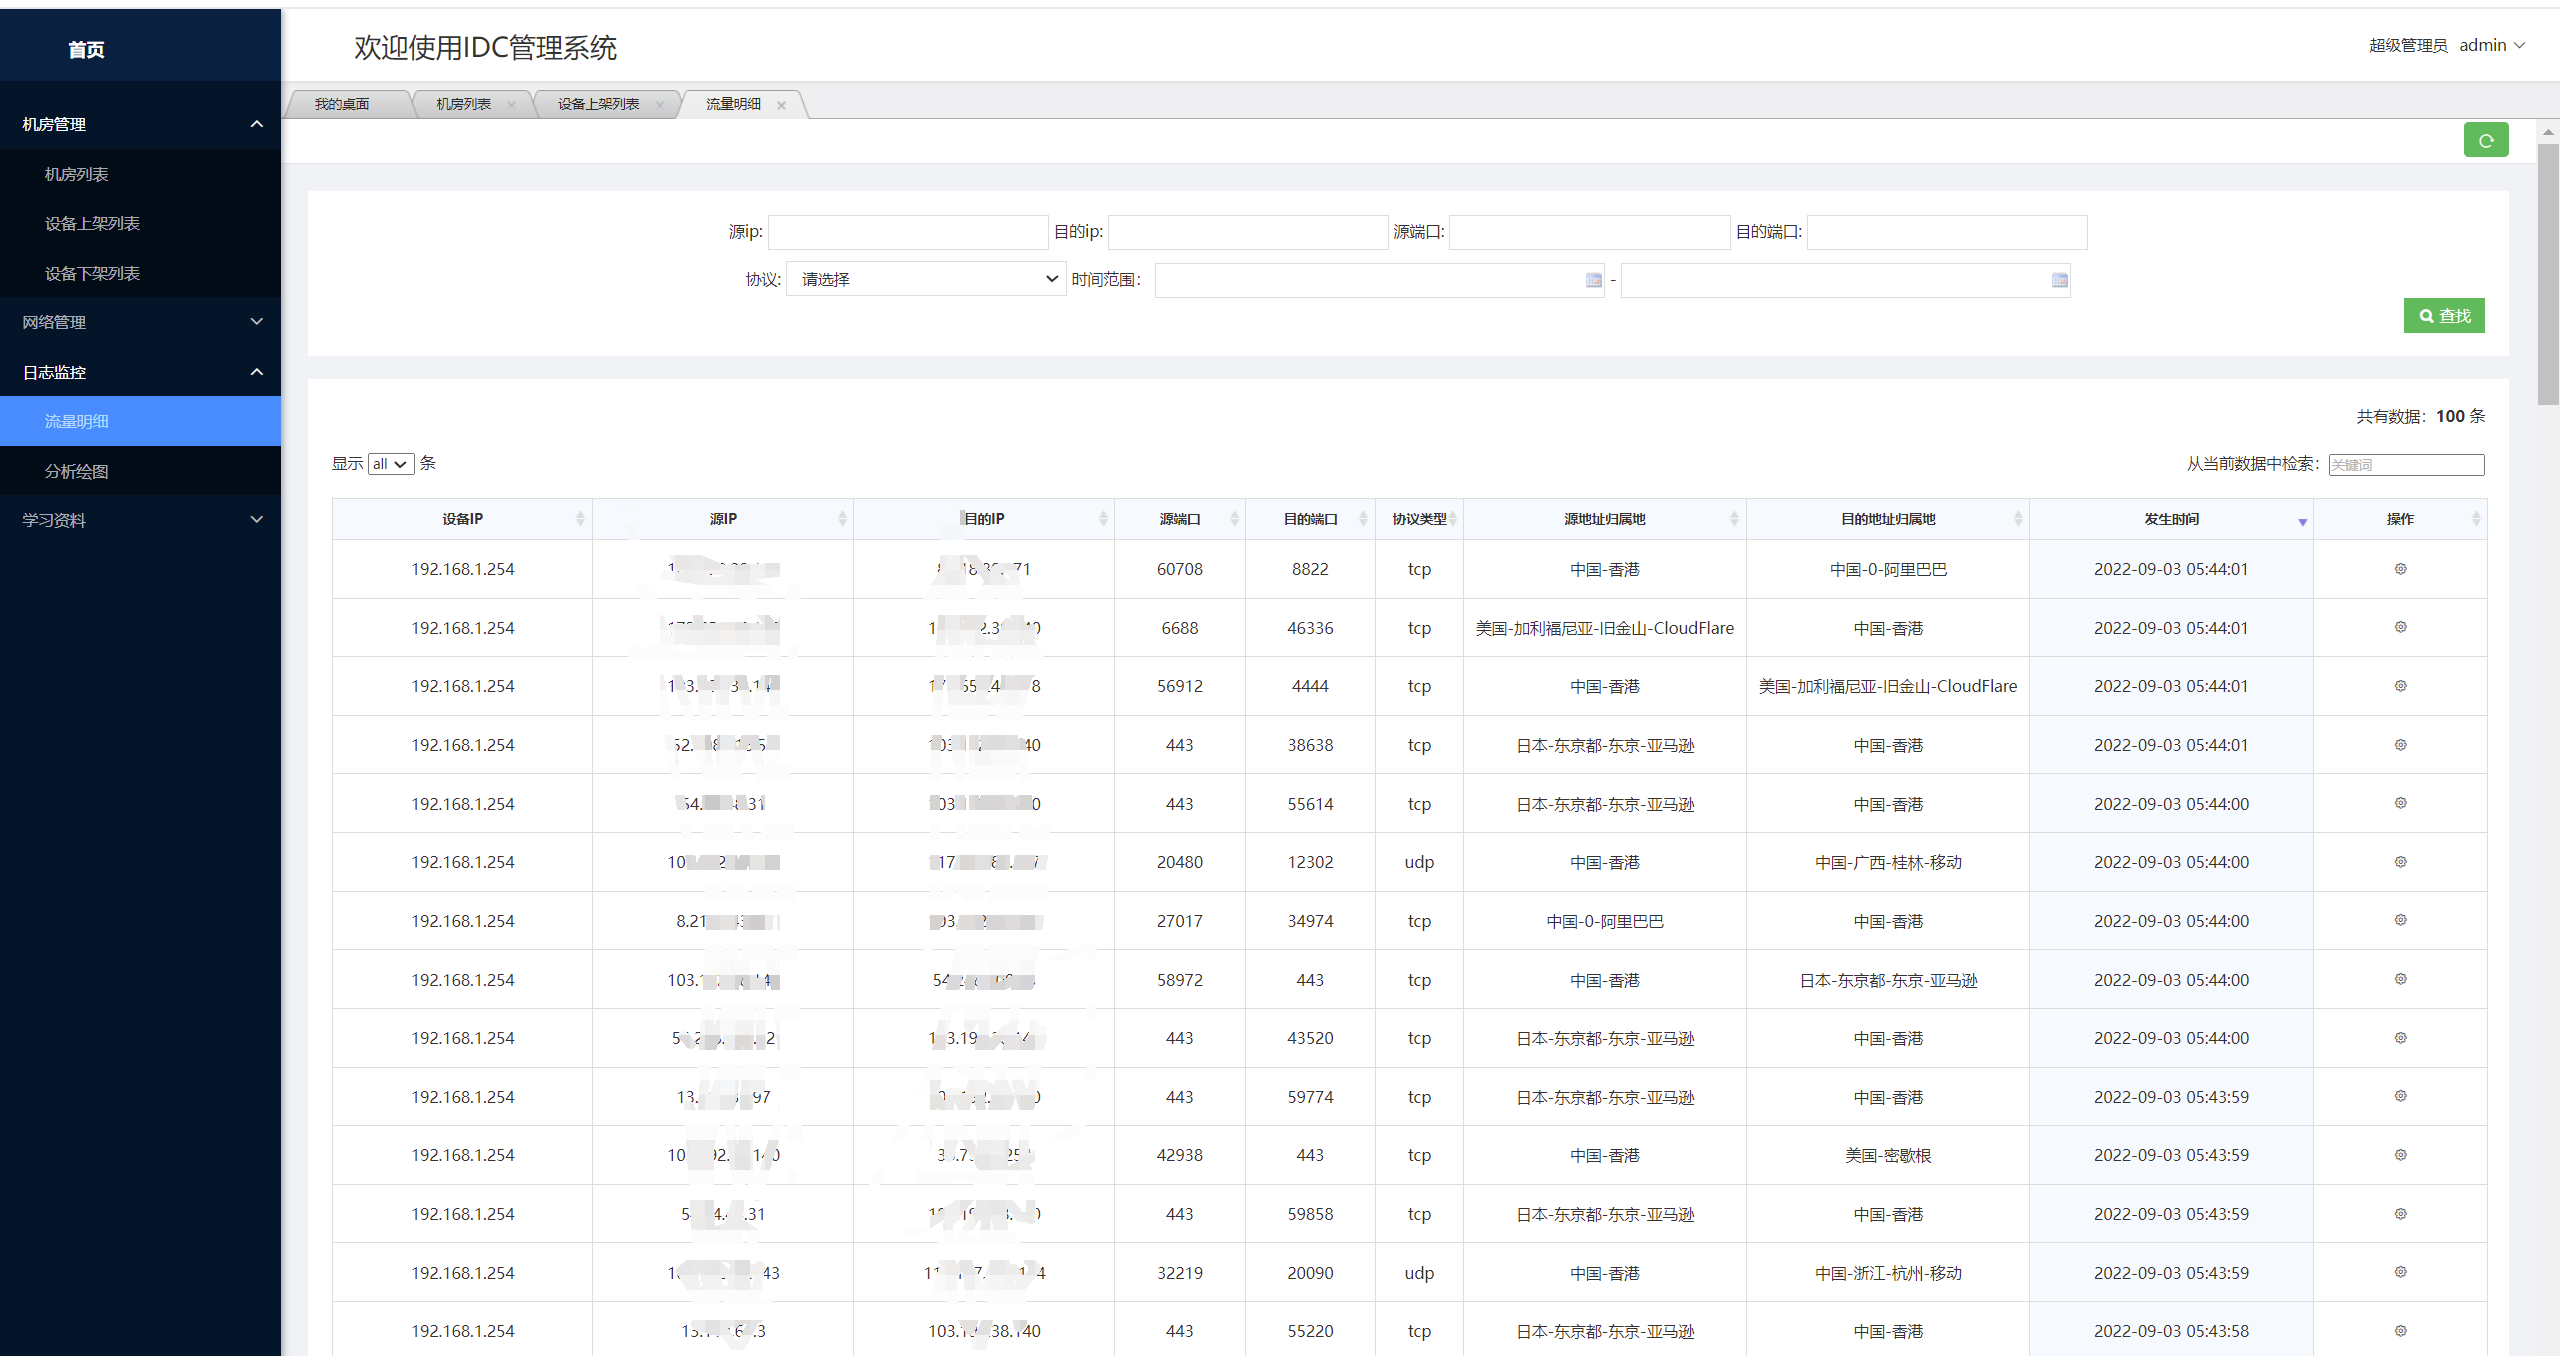Click the 中国-浙江-杭州-移动 cell
This screenshot has height=1356, width=2560.
pyautogui.click(x=1888, y=1273)
